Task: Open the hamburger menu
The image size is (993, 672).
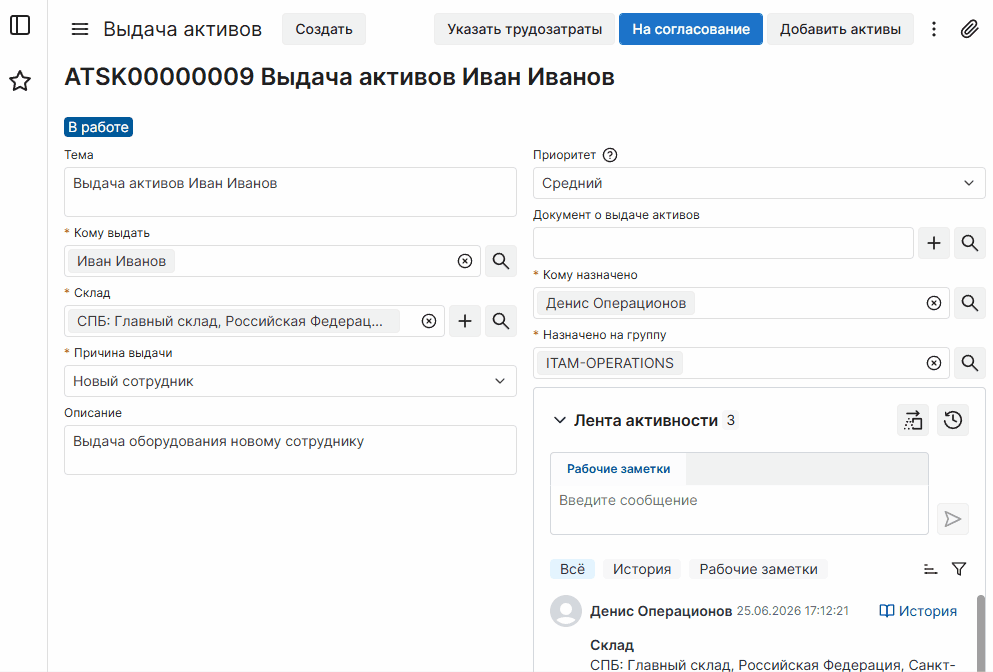Action: coord(80,29)
